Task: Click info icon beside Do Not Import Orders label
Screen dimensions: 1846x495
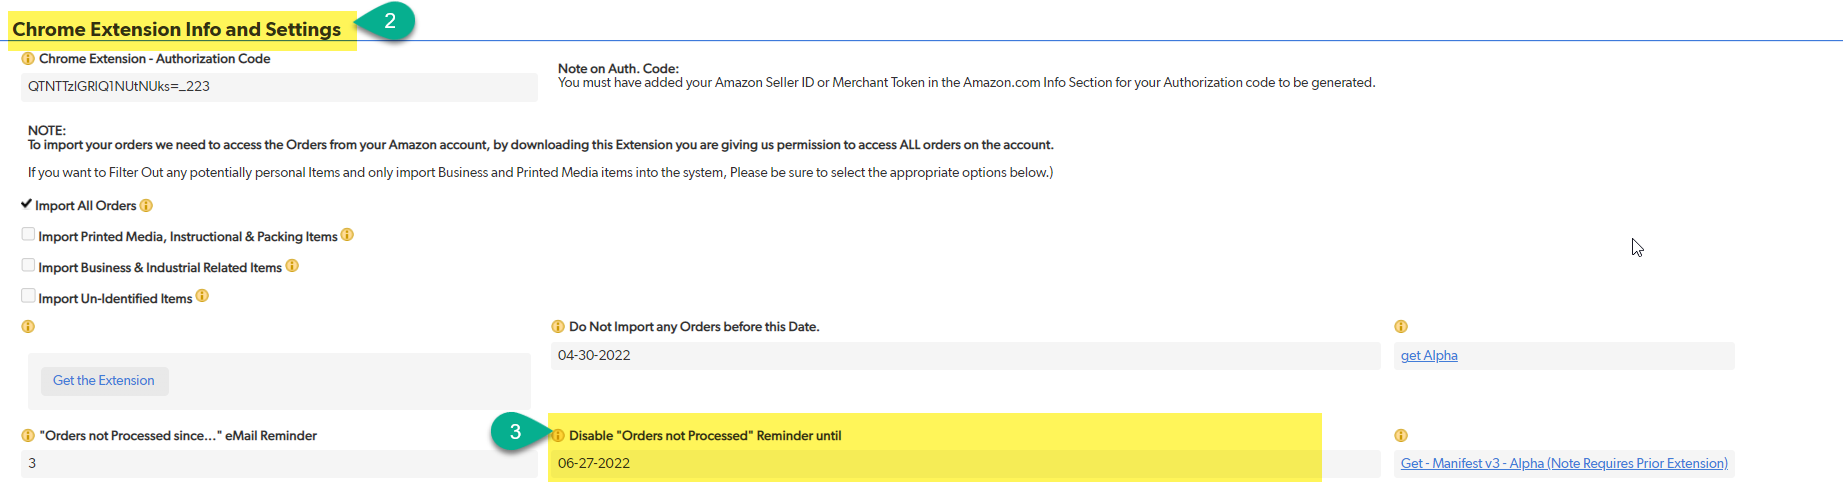Action: (x=558, y=327)
